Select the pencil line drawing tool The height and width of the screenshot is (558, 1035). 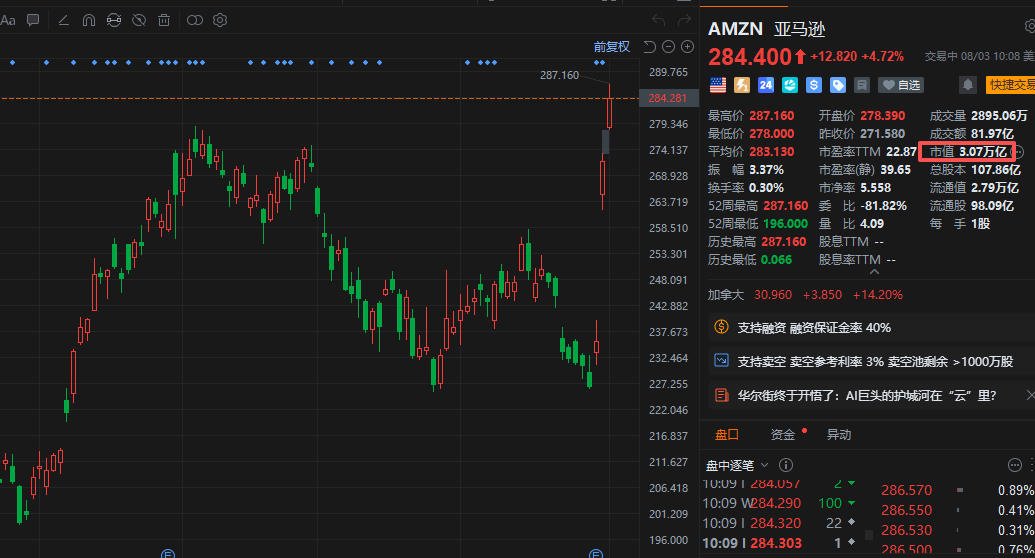tap(63, 20)
